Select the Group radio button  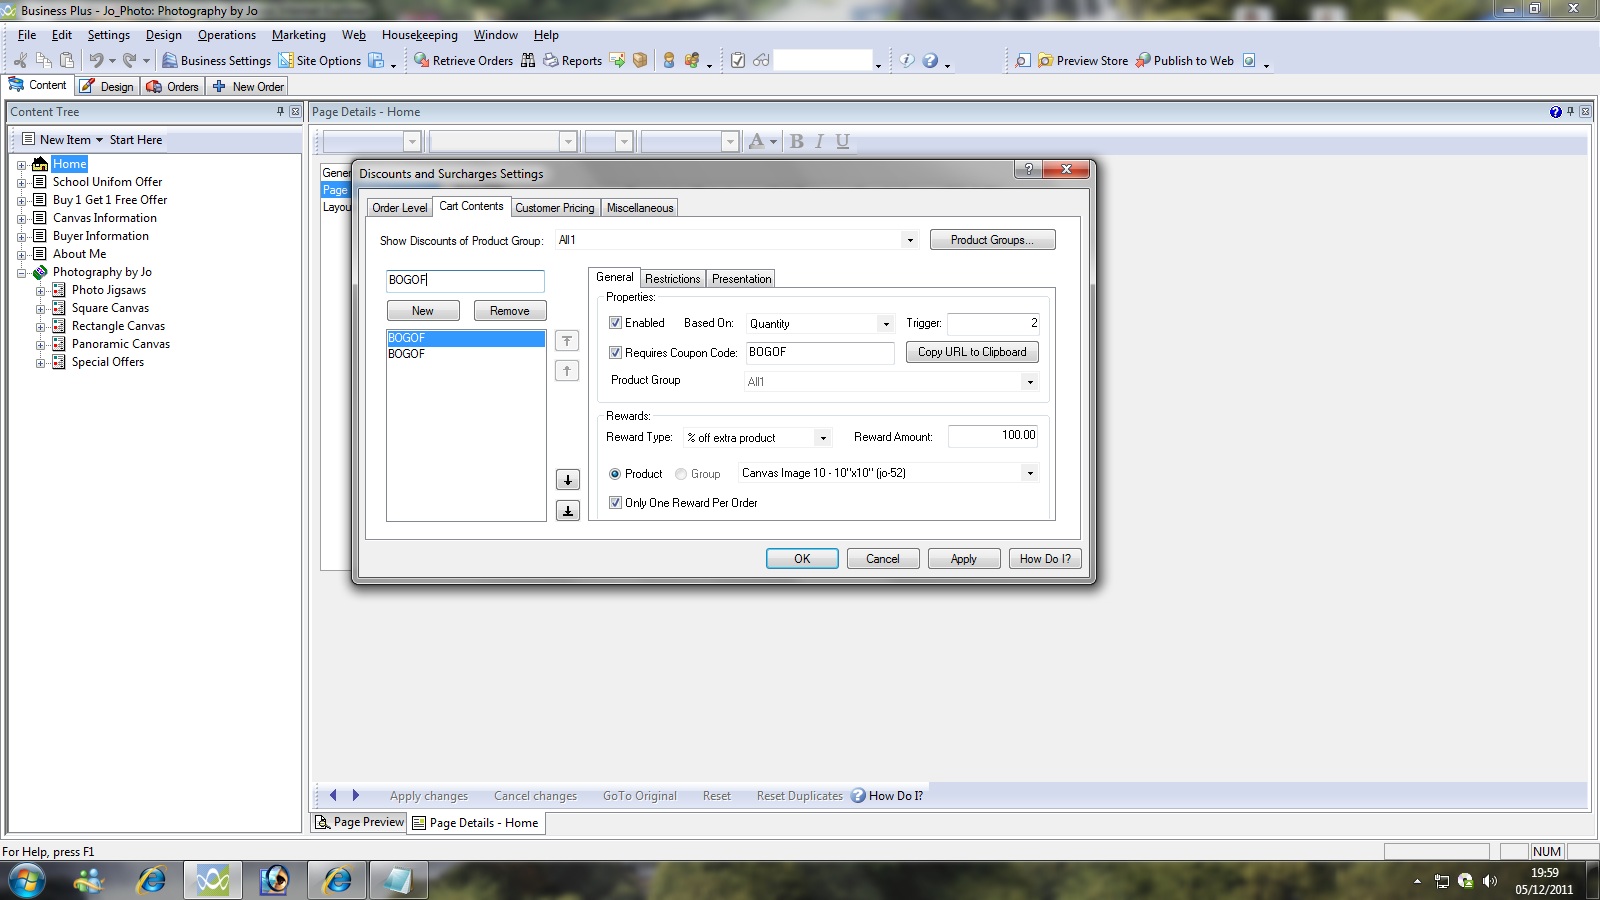click(x=681, y=474)
